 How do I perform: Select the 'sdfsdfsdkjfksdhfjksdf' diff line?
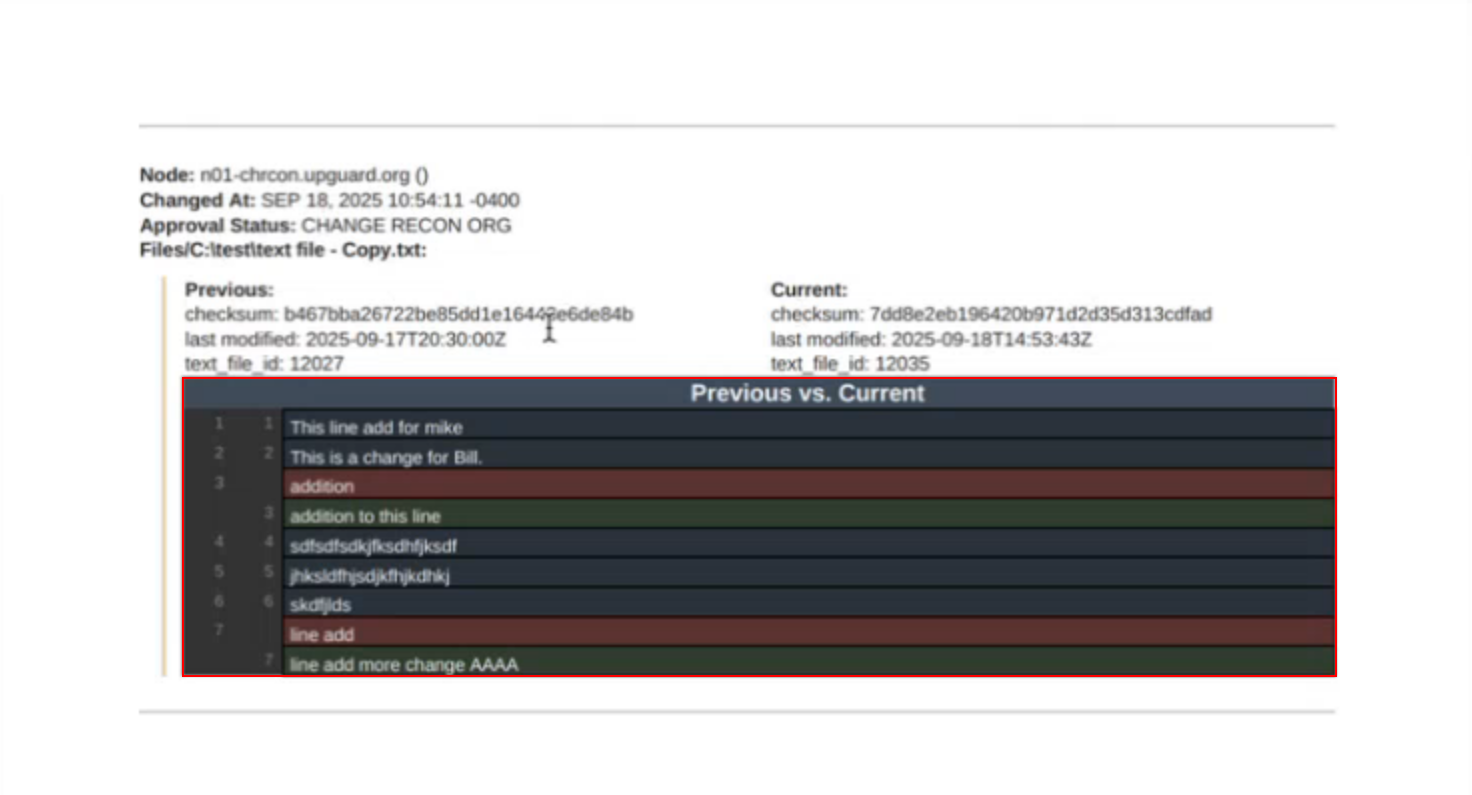tap(373, 546)
